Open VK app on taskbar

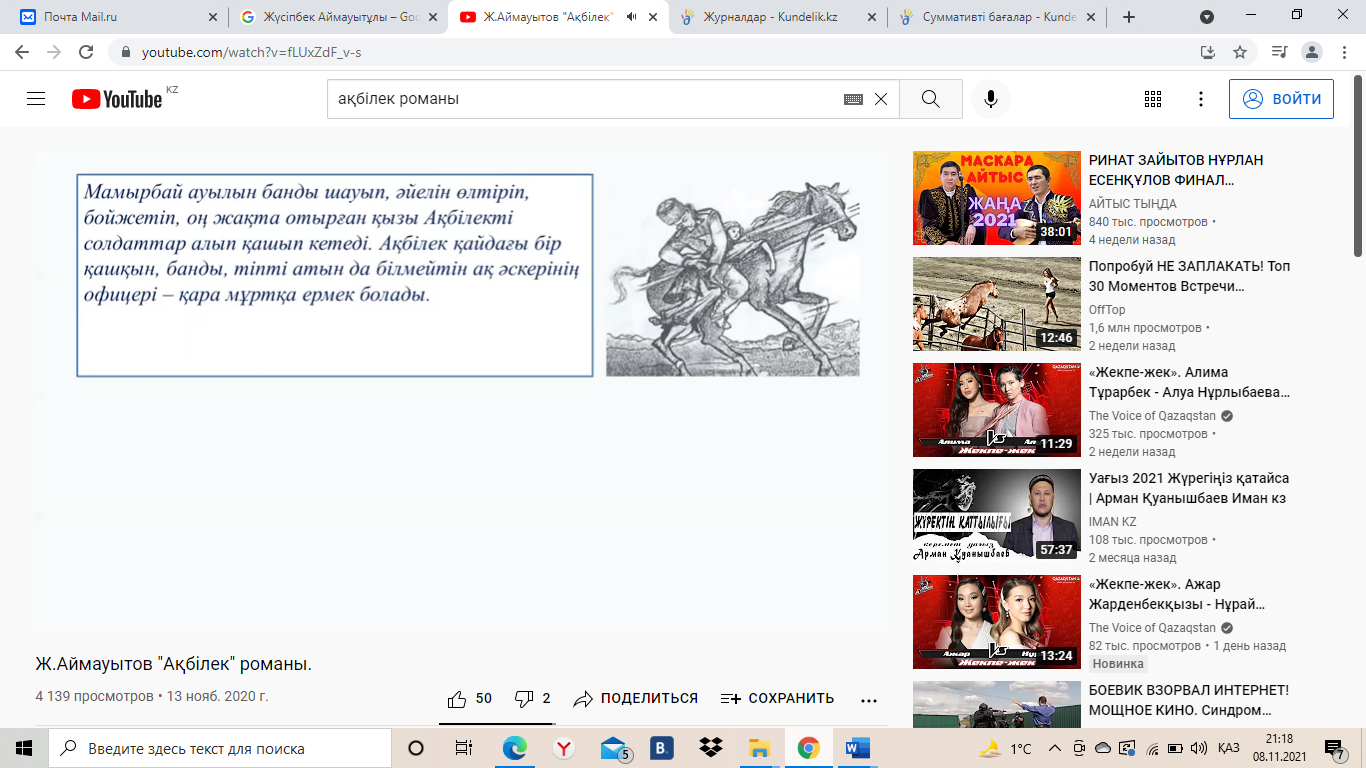tap(662, 748)
